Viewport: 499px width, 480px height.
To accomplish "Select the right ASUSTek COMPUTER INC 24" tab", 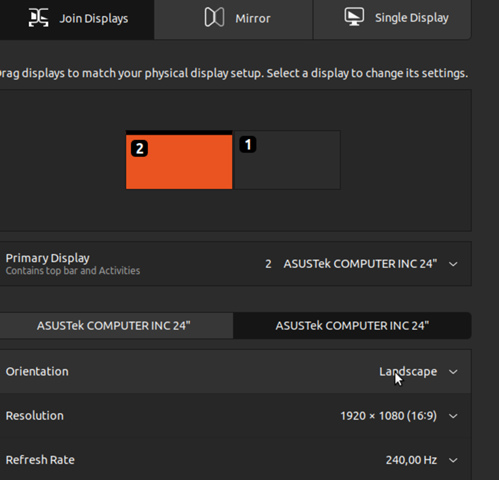I will (352, 326).
